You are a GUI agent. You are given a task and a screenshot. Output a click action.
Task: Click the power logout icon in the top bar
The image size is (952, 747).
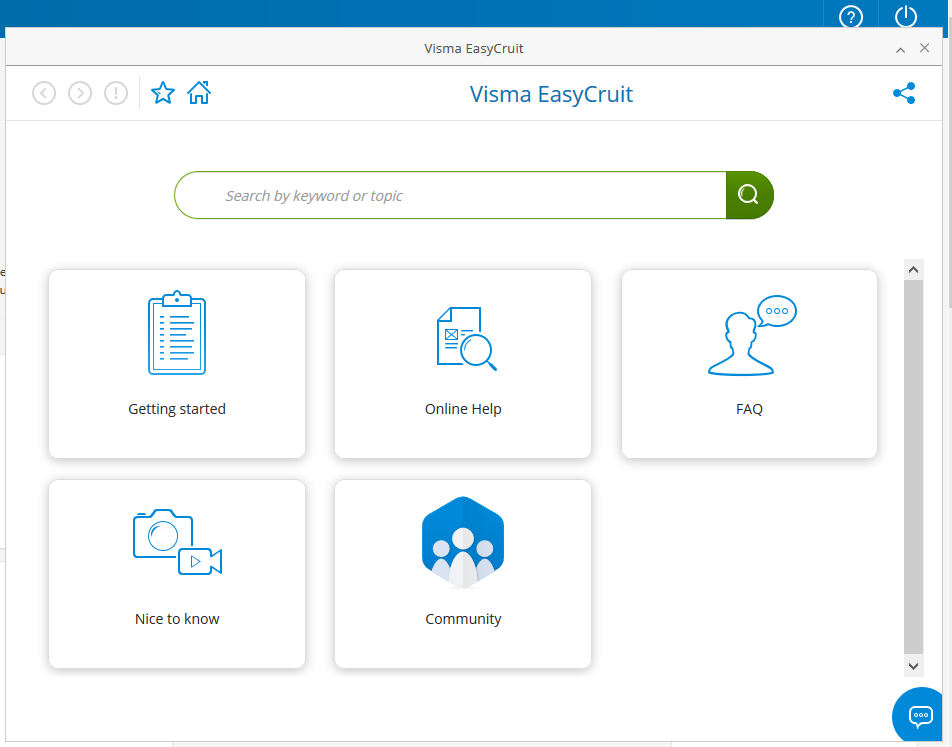tap(906, 16)
